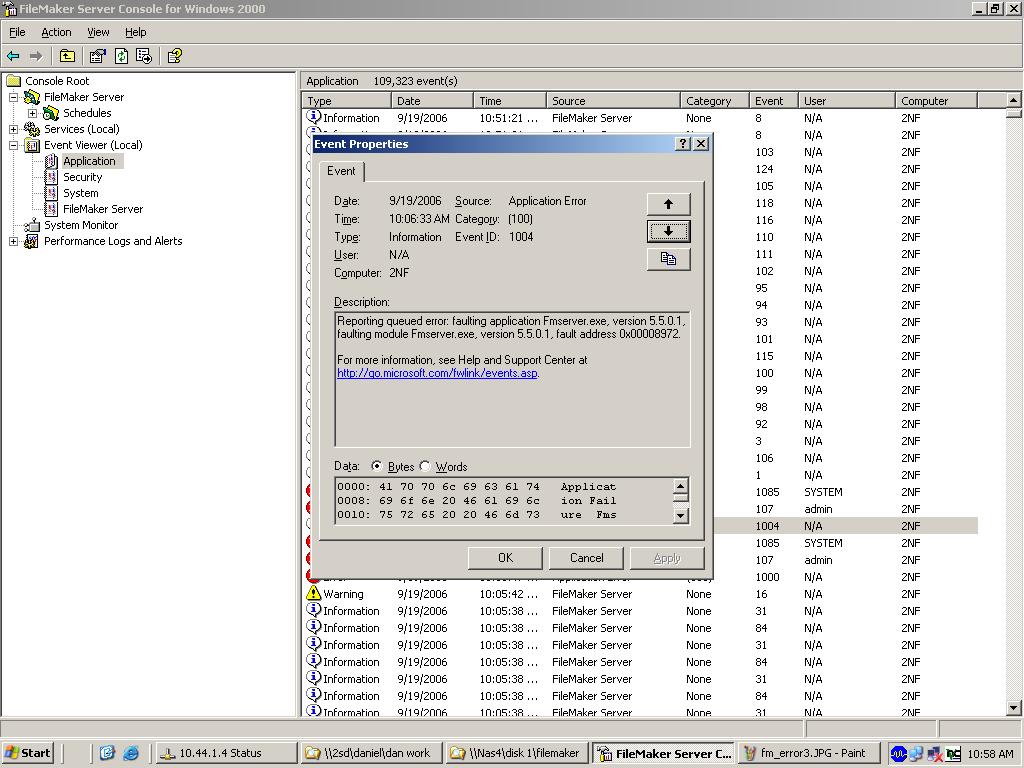Switch to 10.44.1.4 Status taskbar button
The width and height of the screenshot is (1024, 768).
coord(225,753)
